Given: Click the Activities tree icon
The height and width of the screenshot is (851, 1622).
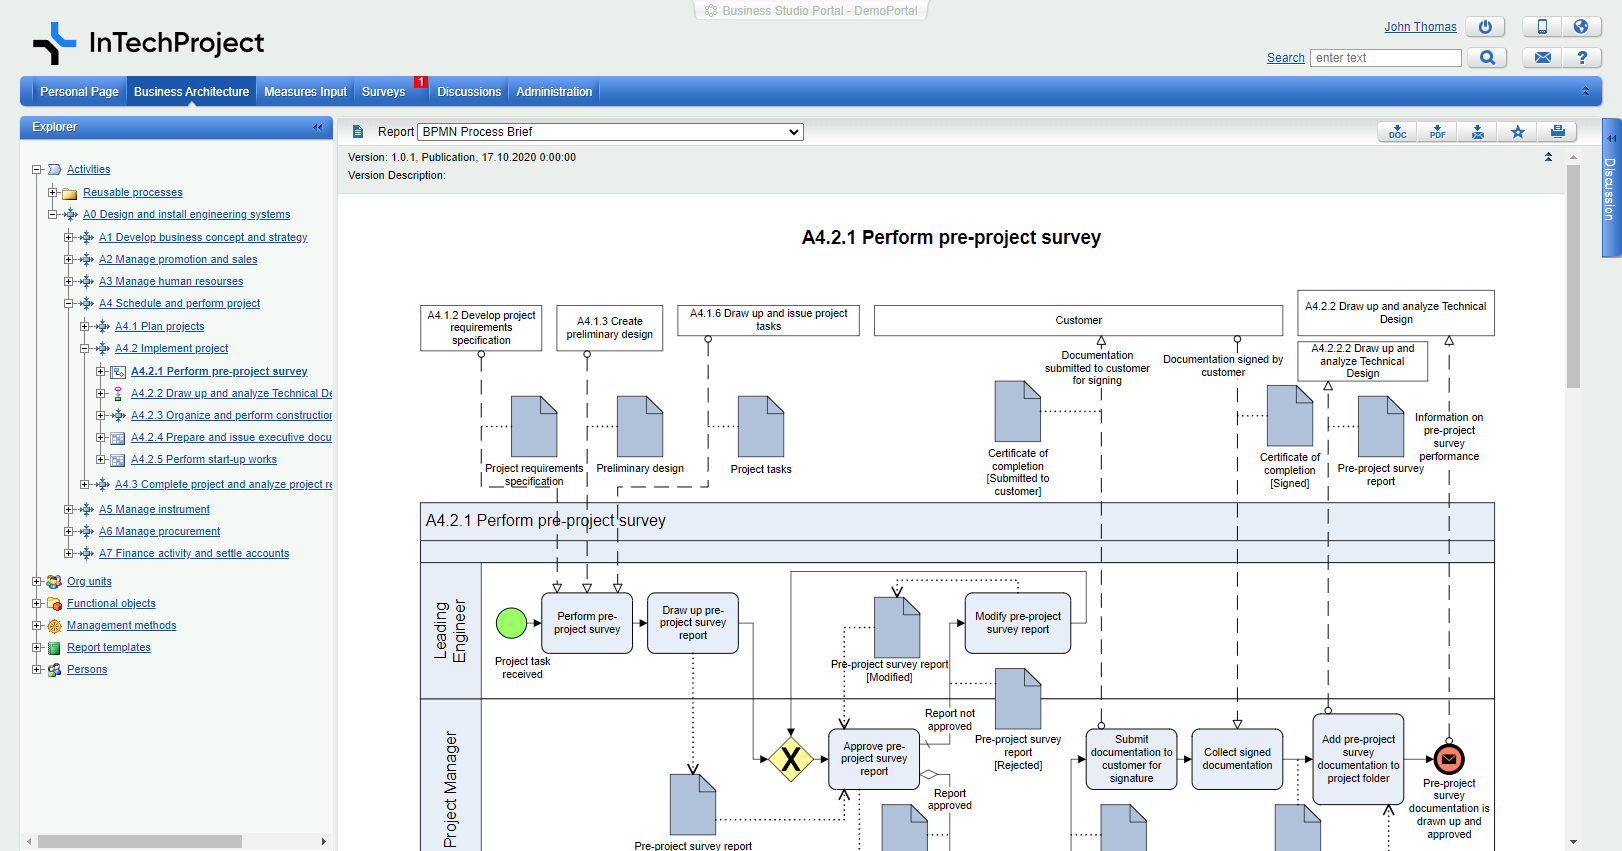Looking at the screenshot, I should pos(55,170).
